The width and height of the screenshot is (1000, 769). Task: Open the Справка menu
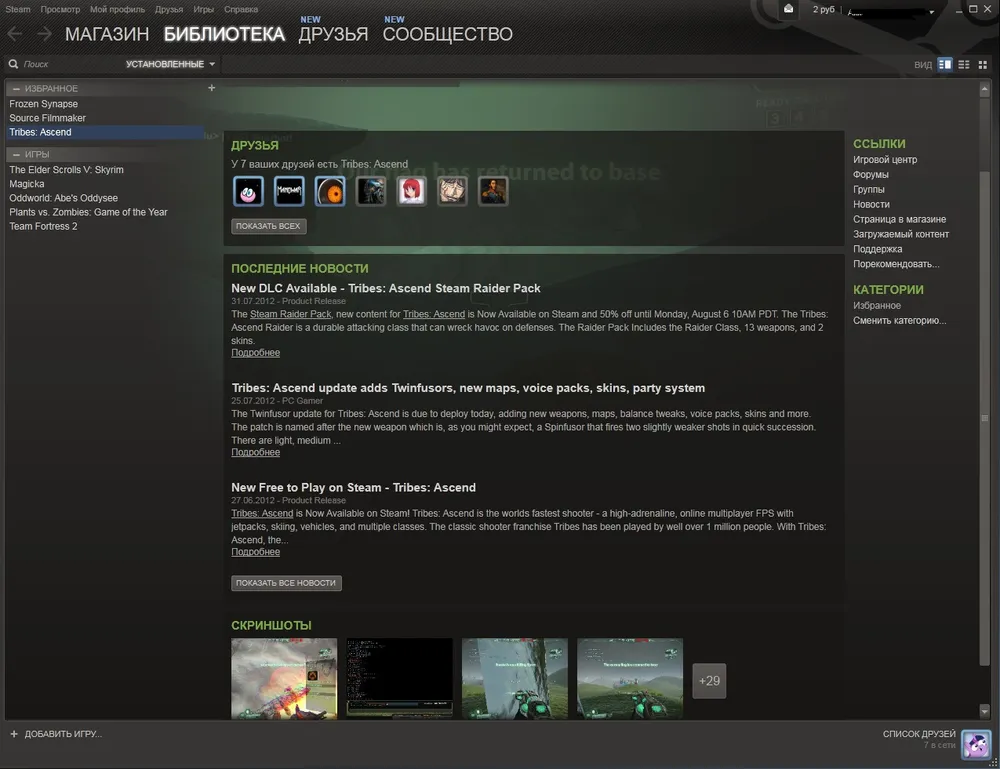pos(241,9)
